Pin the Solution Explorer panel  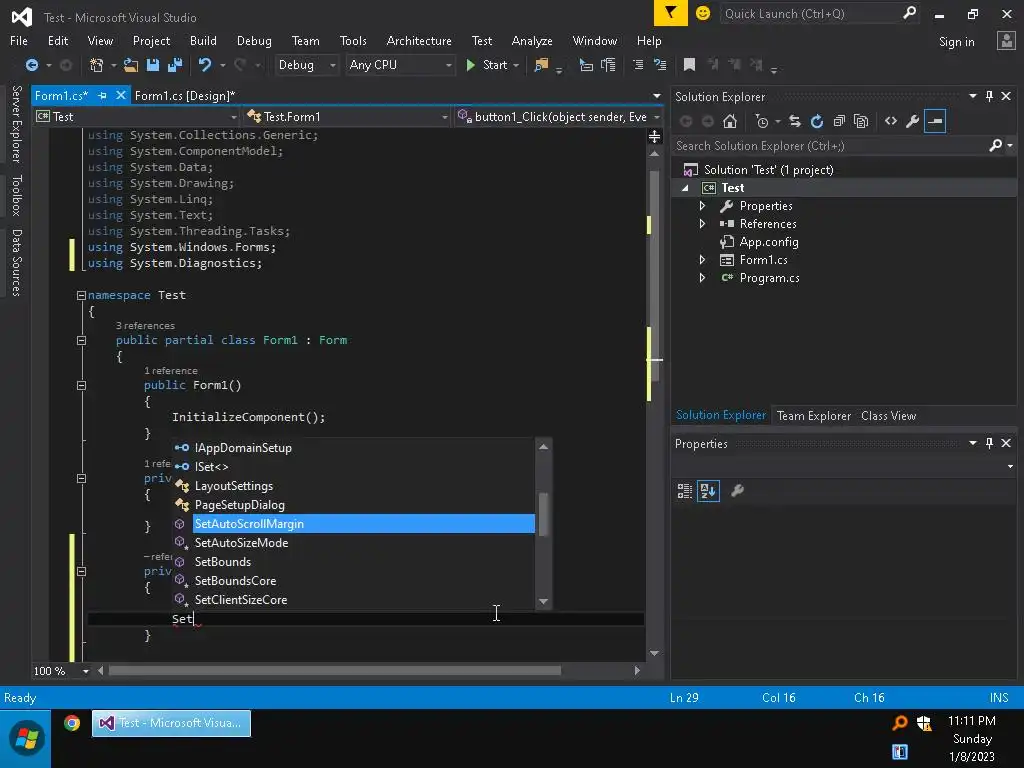pos(989,96)
